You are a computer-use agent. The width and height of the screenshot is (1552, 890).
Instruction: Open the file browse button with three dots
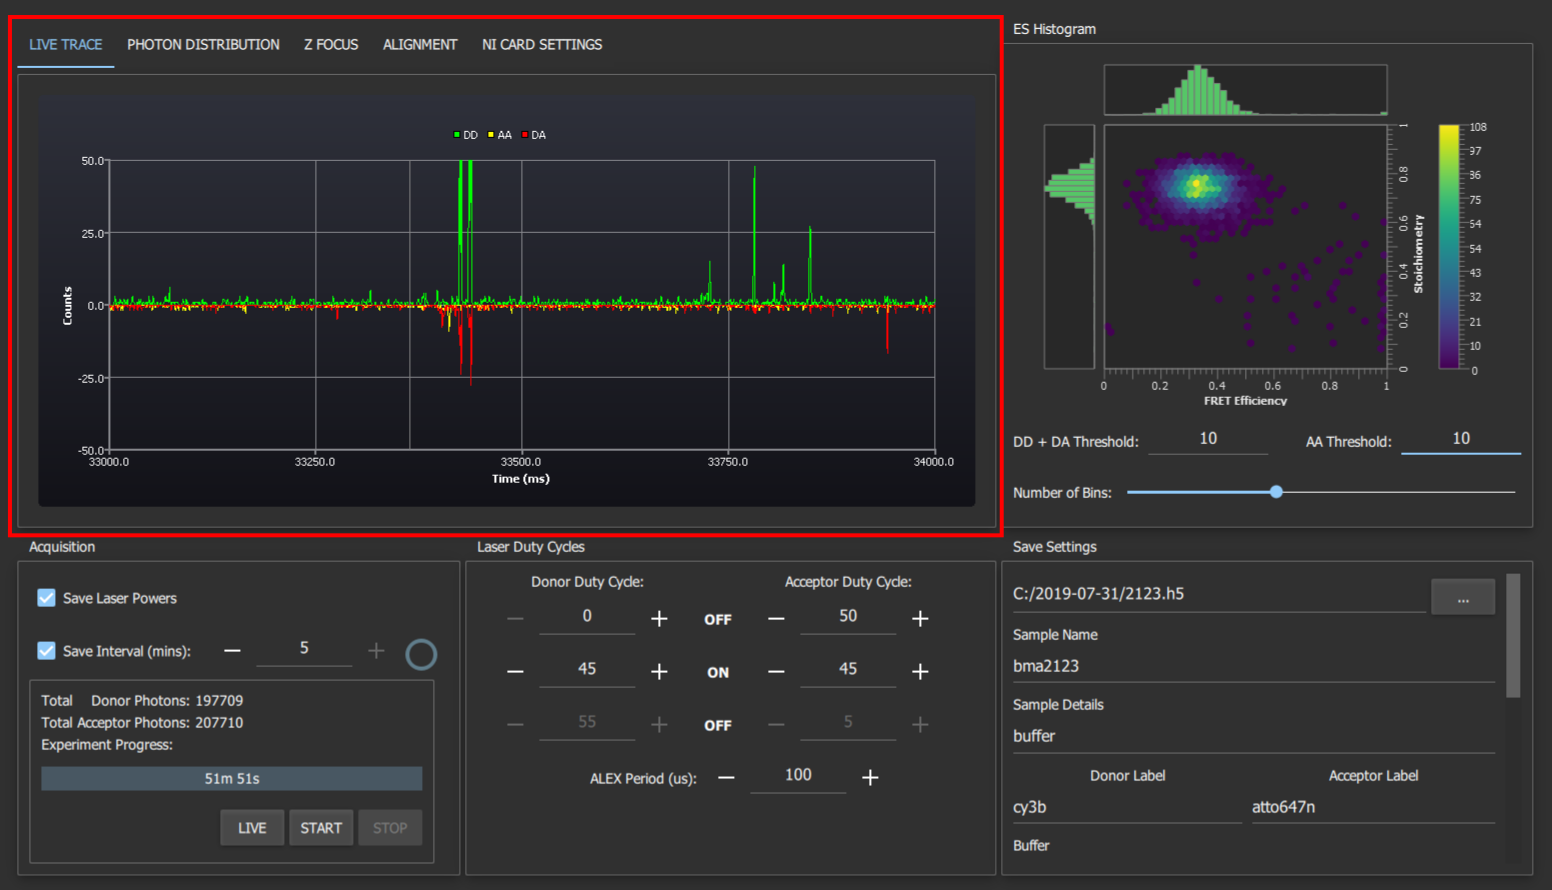click(x=1463, y=597)
